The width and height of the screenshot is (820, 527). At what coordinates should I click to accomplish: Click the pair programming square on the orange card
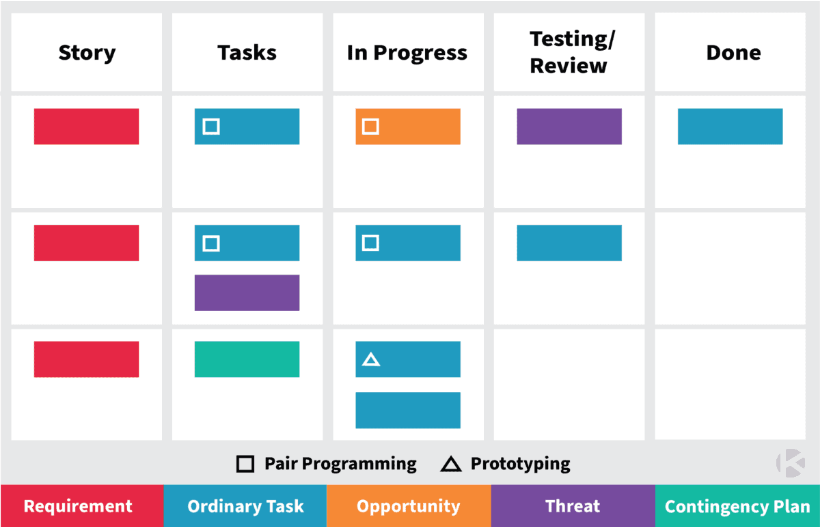point(370,127)
